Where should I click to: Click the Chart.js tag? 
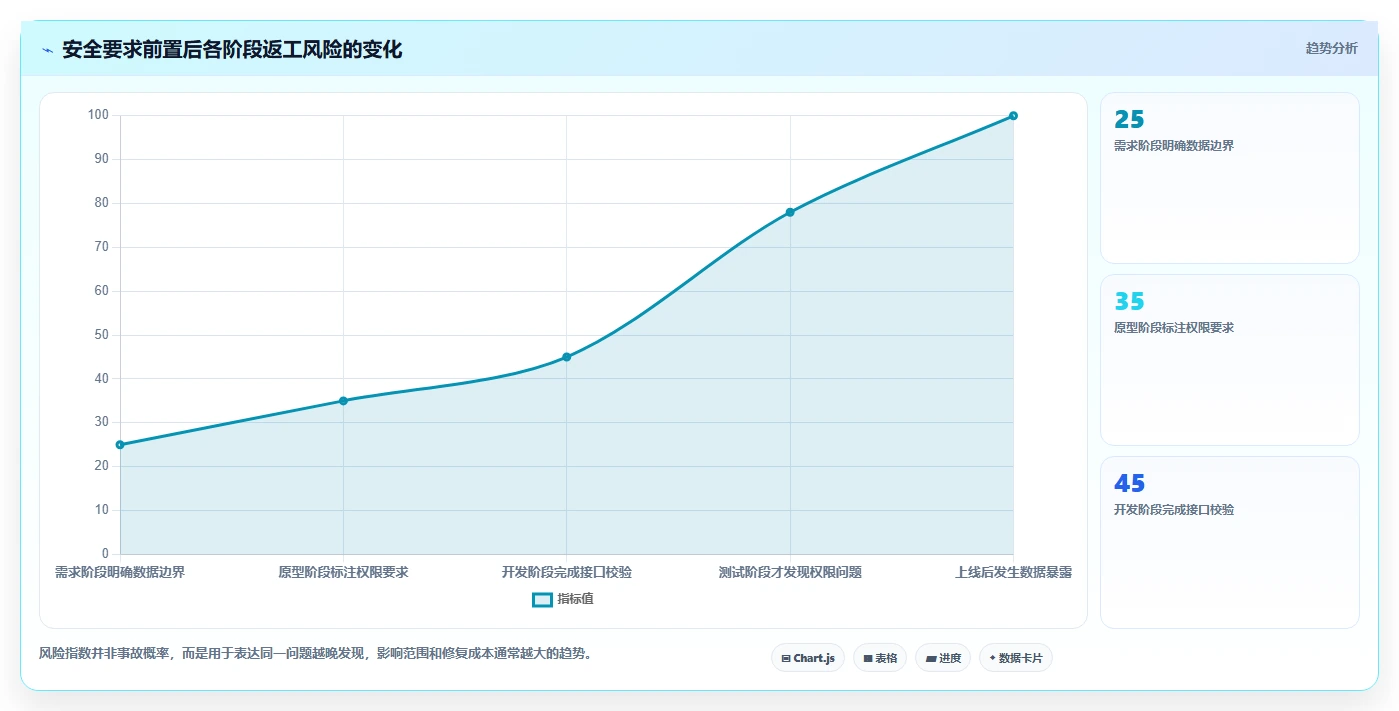(808, 658)
